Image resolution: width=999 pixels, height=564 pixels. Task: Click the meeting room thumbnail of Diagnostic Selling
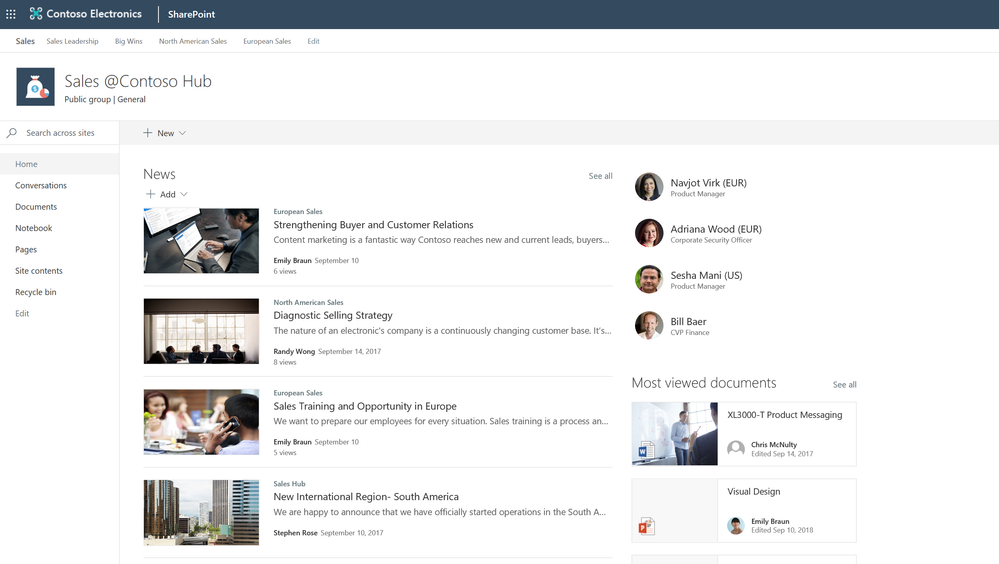click(x=201, y=331)
